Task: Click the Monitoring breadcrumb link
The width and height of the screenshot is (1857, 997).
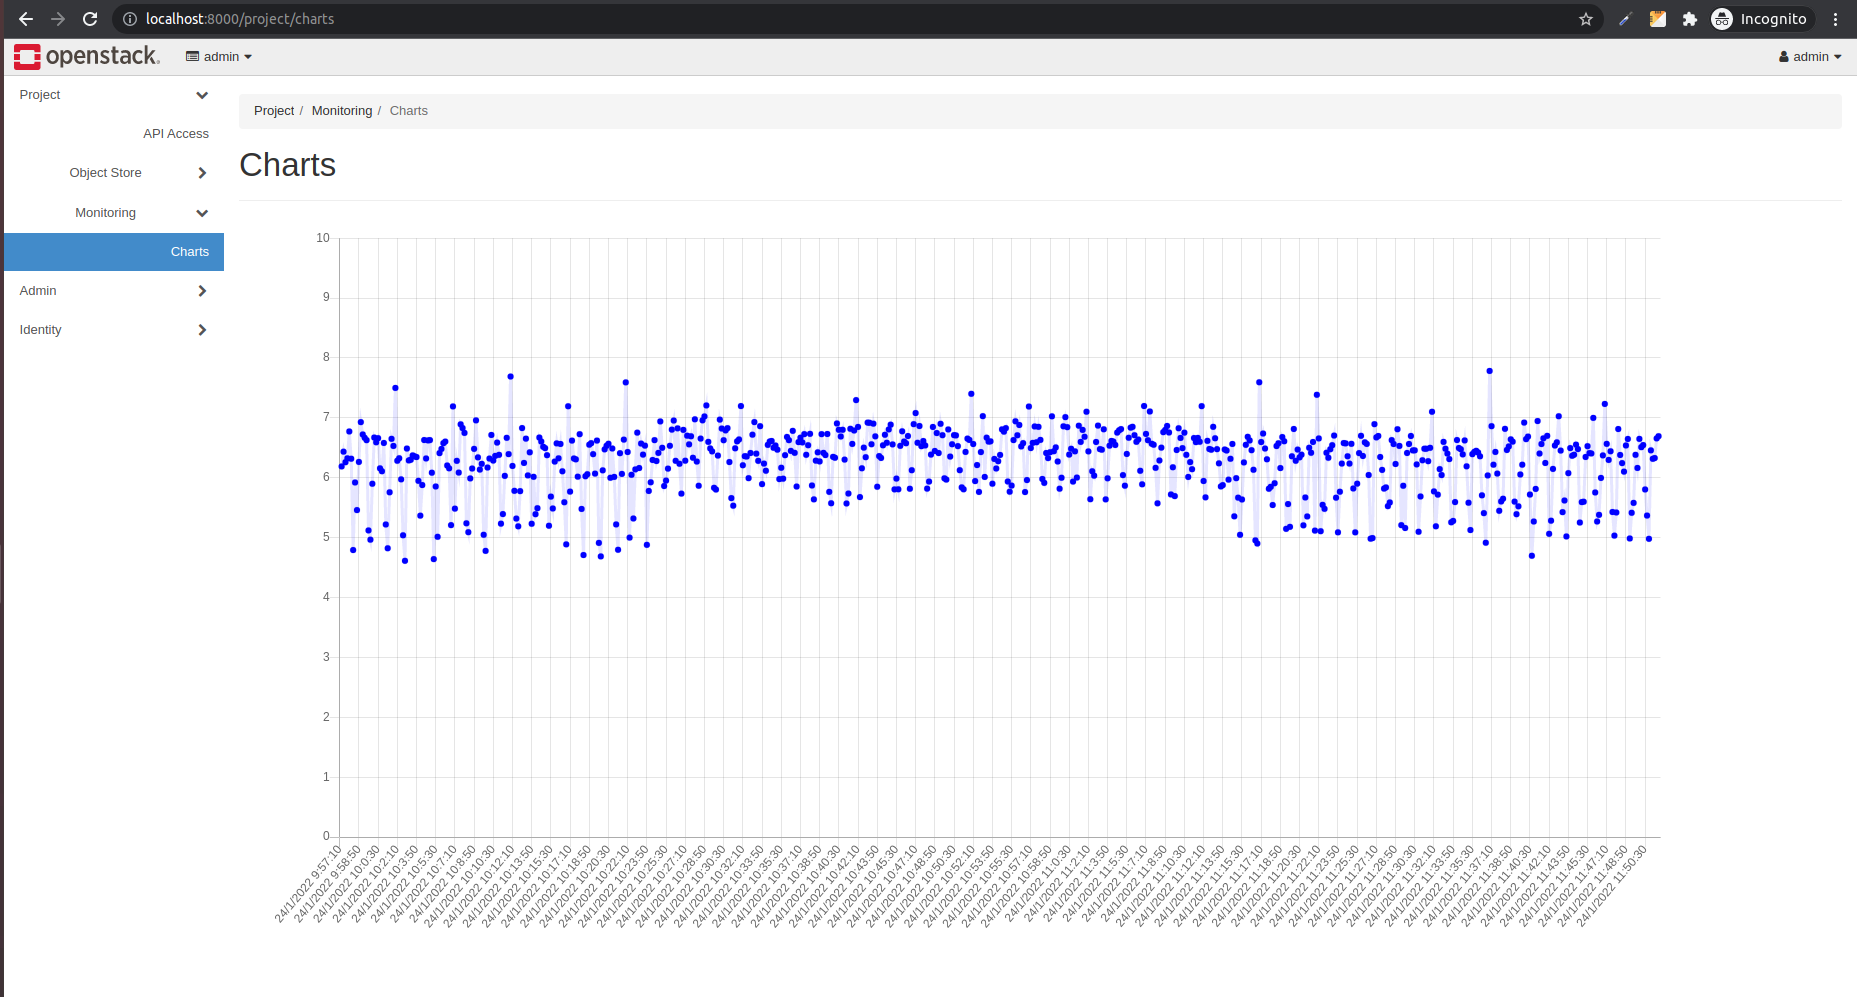Action: (x=342, y=111)
